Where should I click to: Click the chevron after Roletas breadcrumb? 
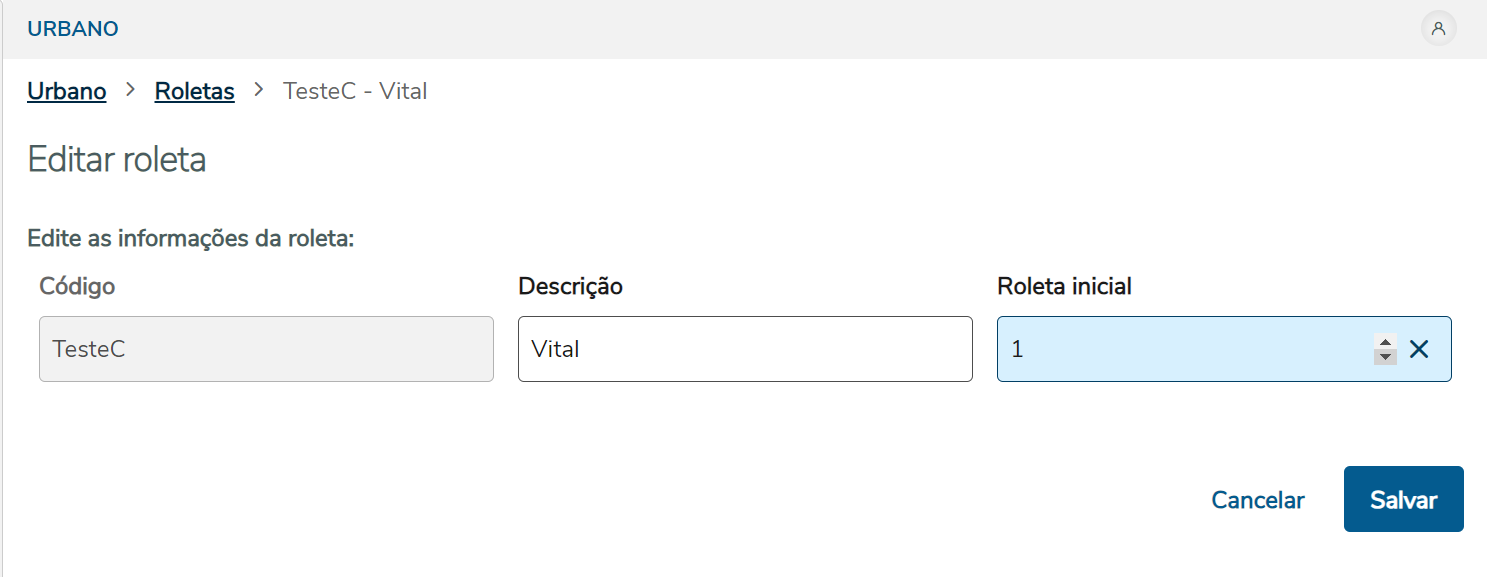[x=259, y=90]
